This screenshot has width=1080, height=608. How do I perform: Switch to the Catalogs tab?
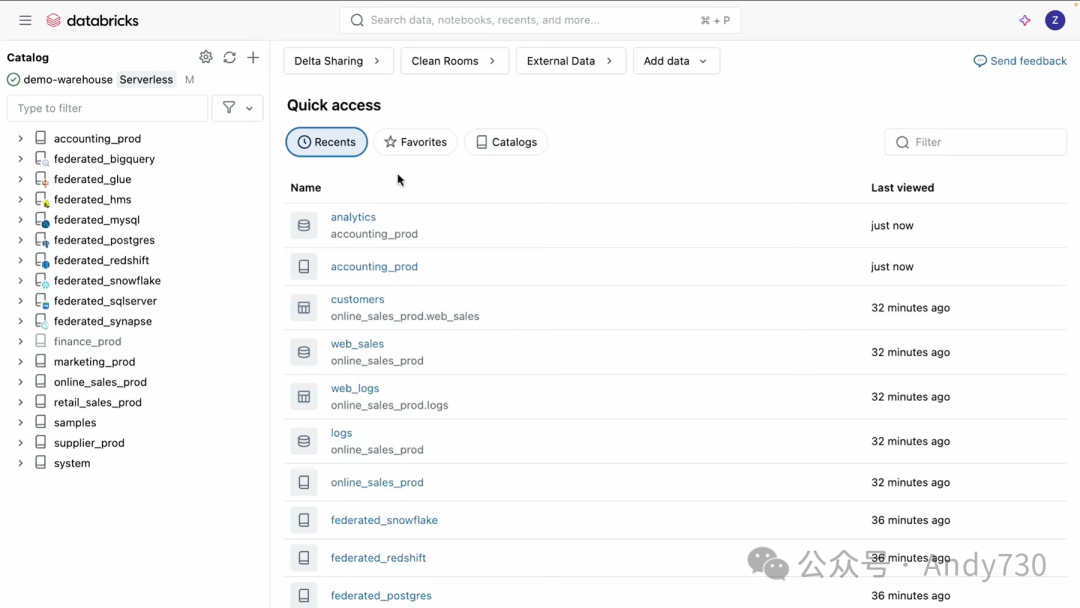506,142
